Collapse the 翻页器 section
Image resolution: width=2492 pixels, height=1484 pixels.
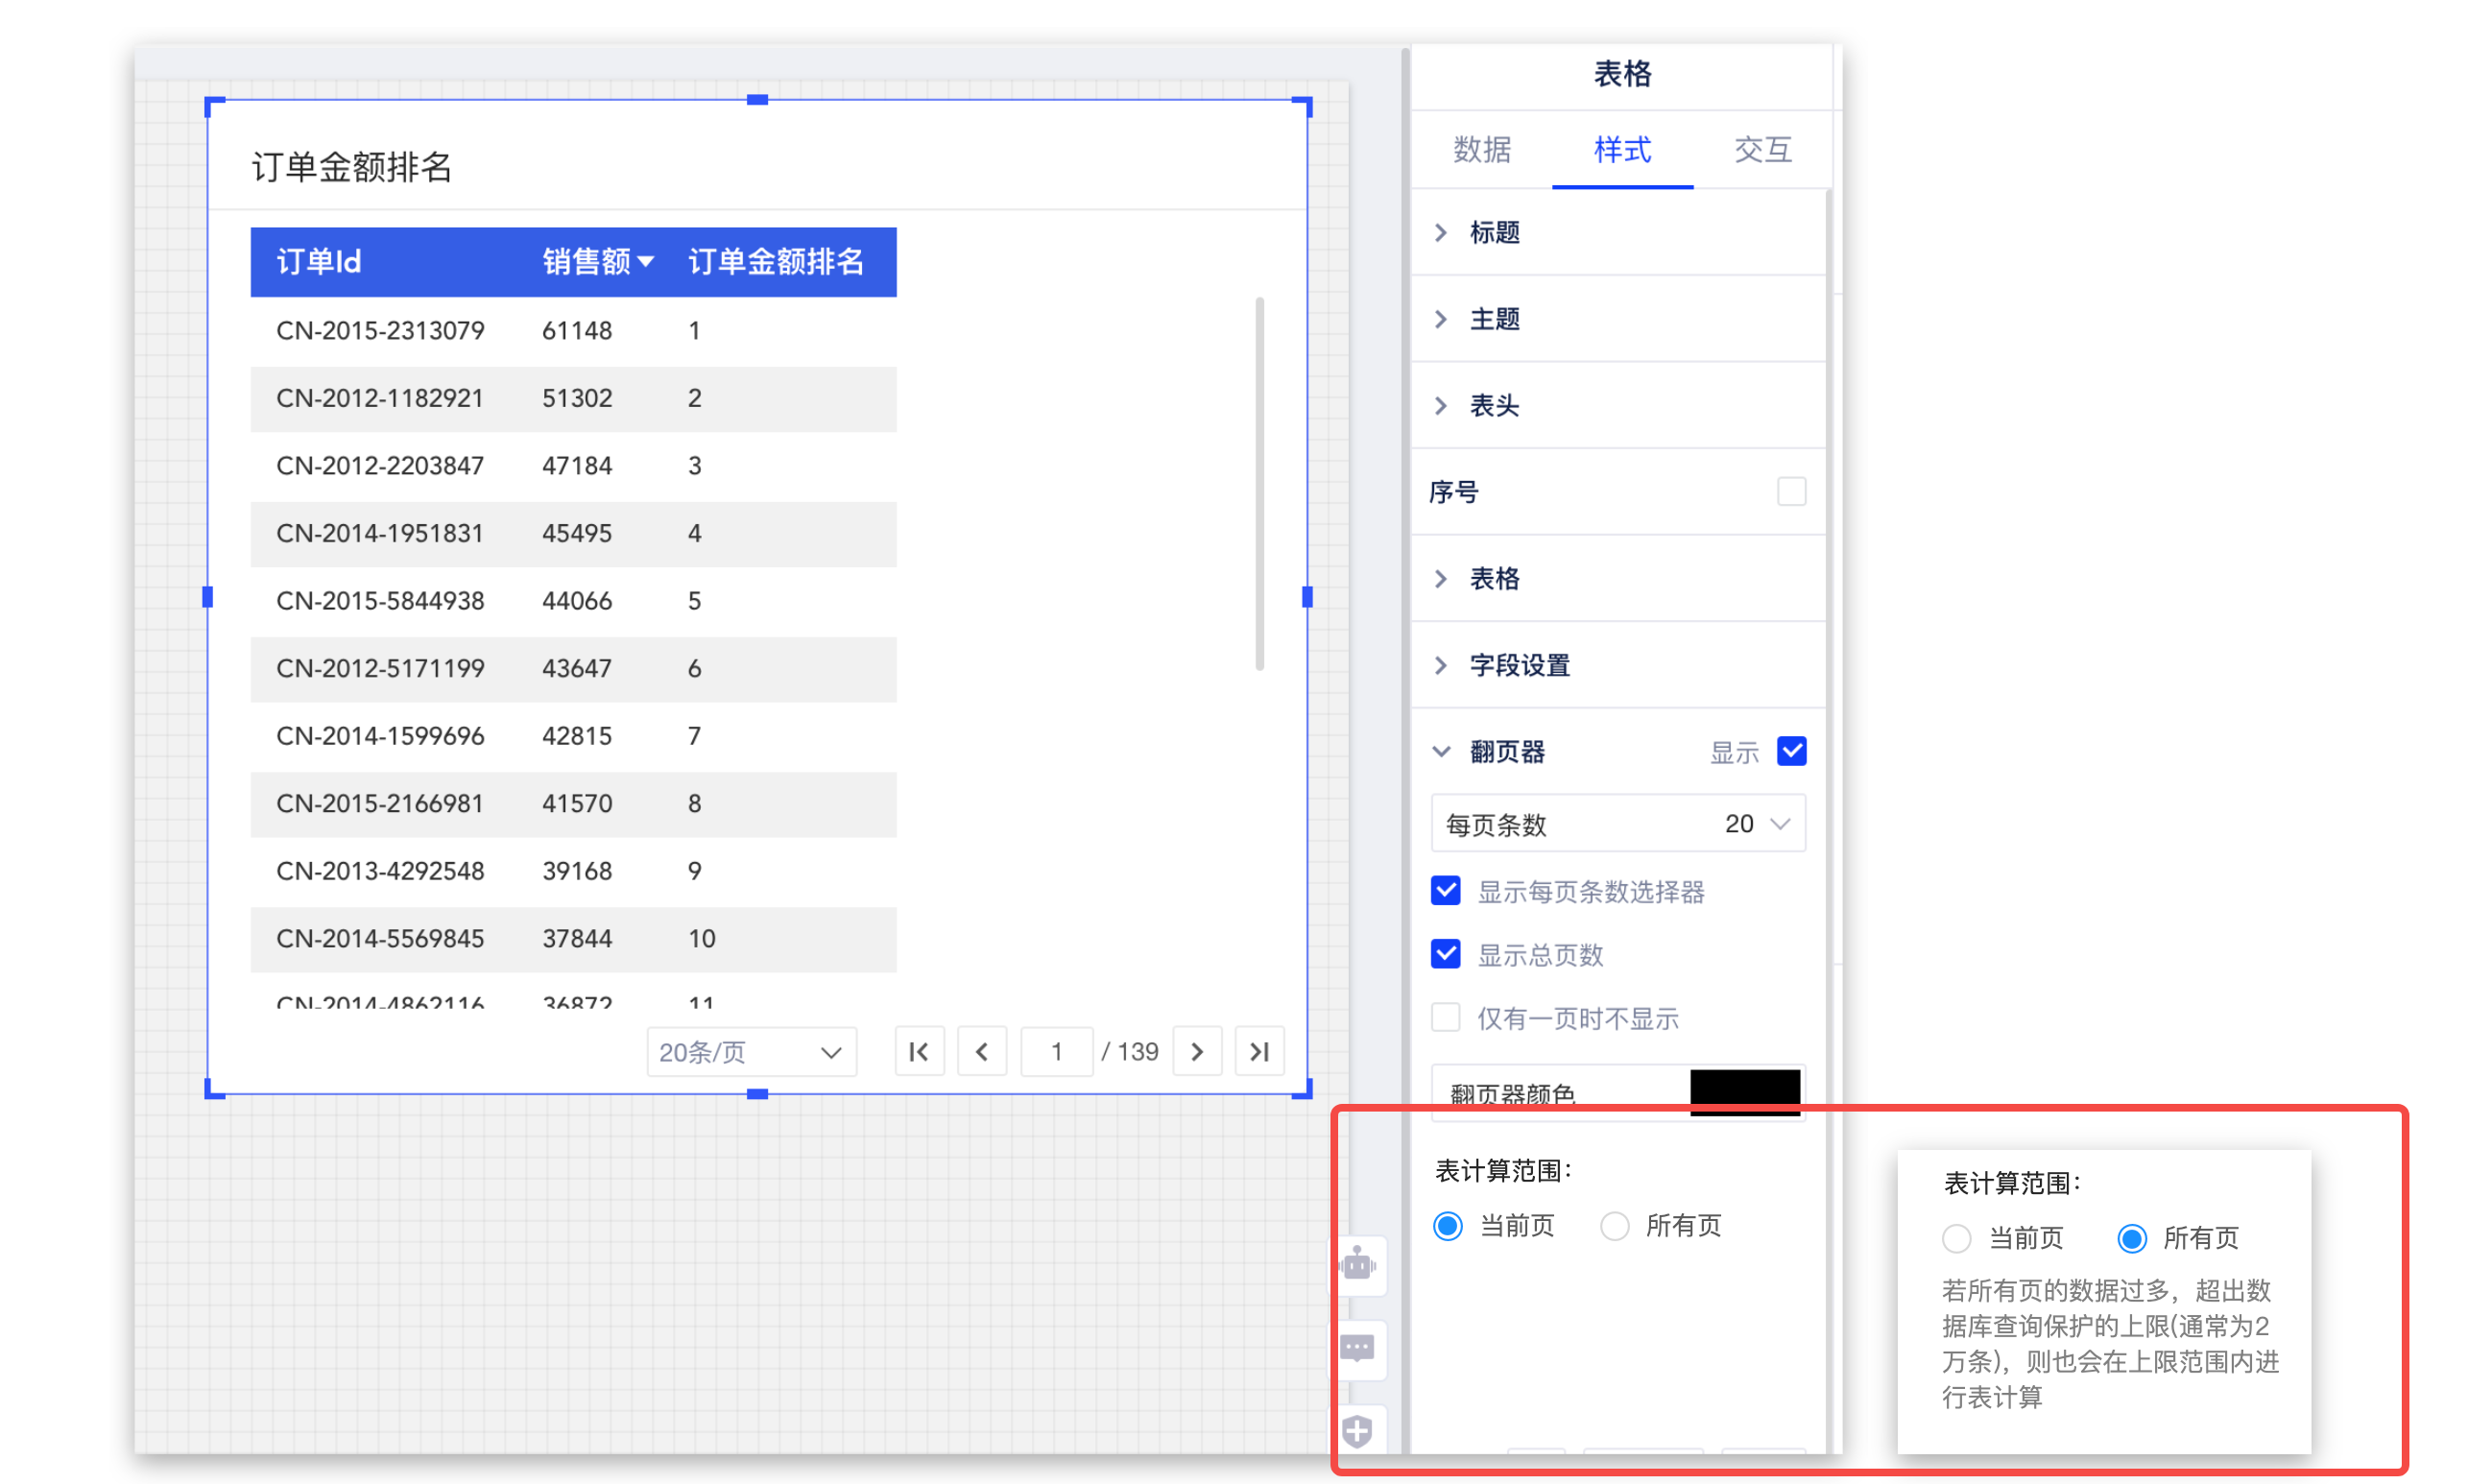pos(1441,751)
